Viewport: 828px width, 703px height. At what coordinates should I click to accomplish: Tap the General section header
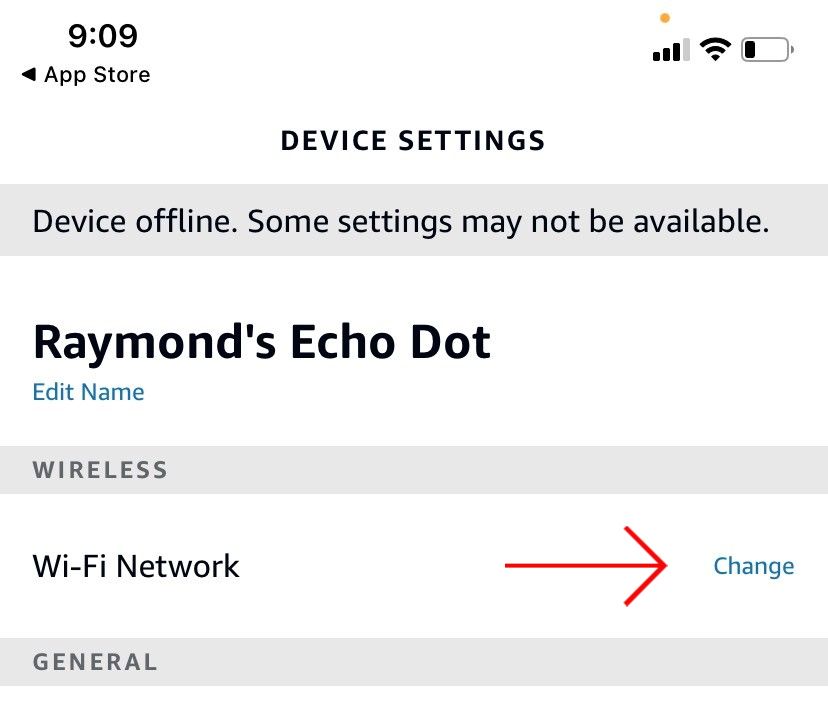click(95, 662)
